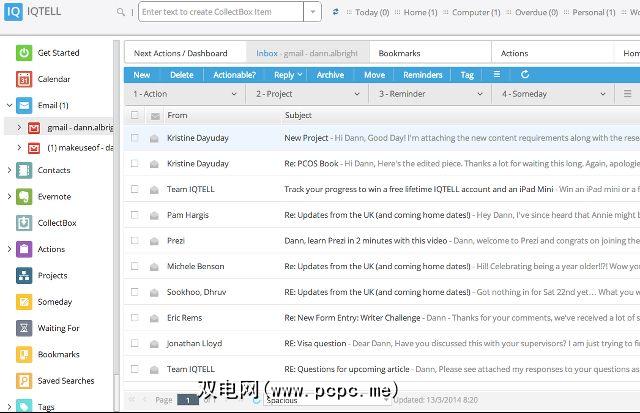Click the Move button
Image resolution: width=640 pixels, height=413 pixels.
click(x=374, y=75)
